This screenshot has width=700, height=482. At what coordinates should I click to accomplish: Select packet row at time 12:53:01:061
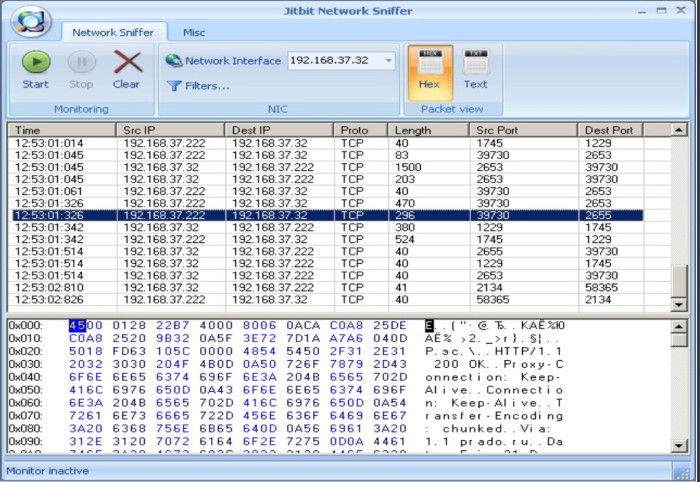click(x=326, y=191)
